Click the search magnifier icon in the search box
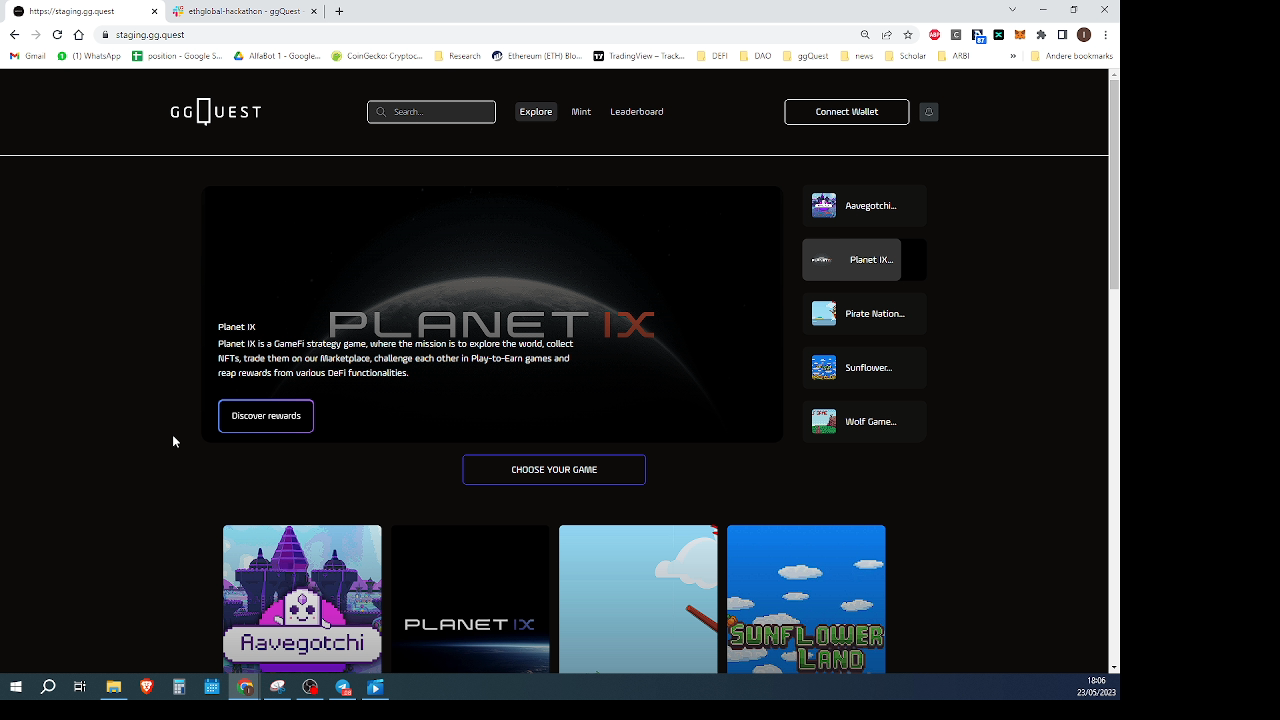The height and width of the screenshot is (720, 1280). (x=381, y=112)
